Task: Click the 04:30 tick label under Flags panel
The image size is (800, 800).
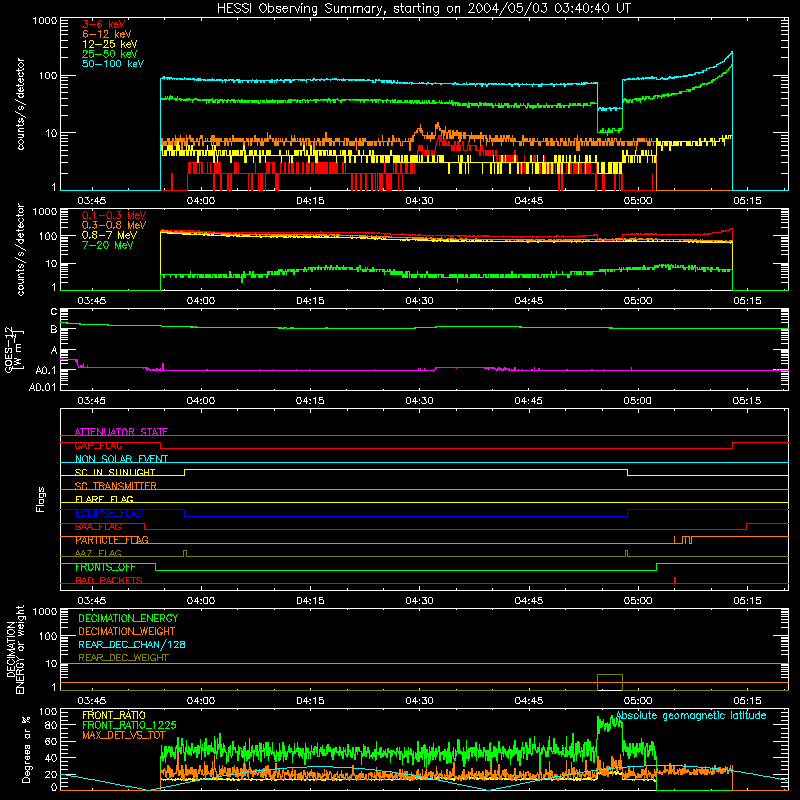Action: pos(419,601)
